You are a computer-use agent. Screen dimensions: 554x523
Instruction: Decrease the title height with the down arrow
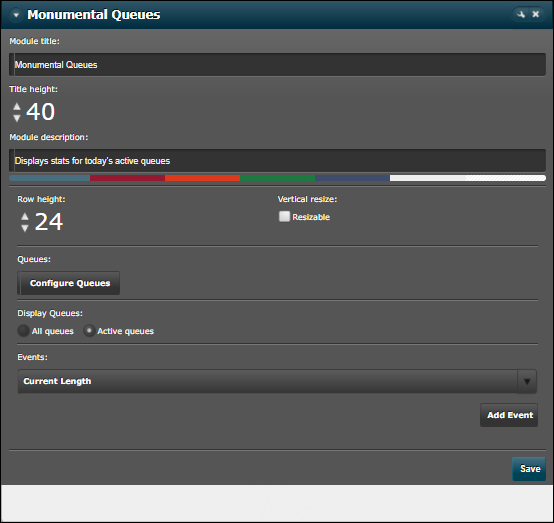click(17, 118)
